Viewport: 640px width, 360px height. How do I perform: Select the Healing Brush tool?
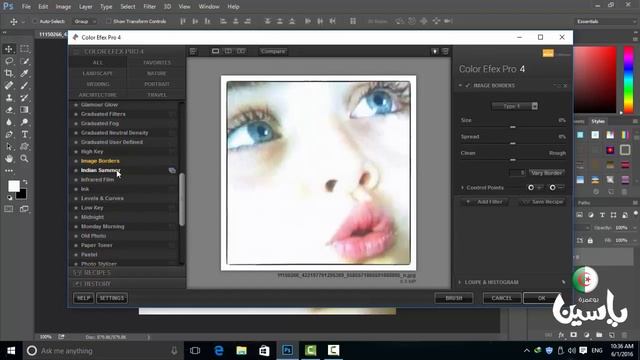[x=9, y=86]
